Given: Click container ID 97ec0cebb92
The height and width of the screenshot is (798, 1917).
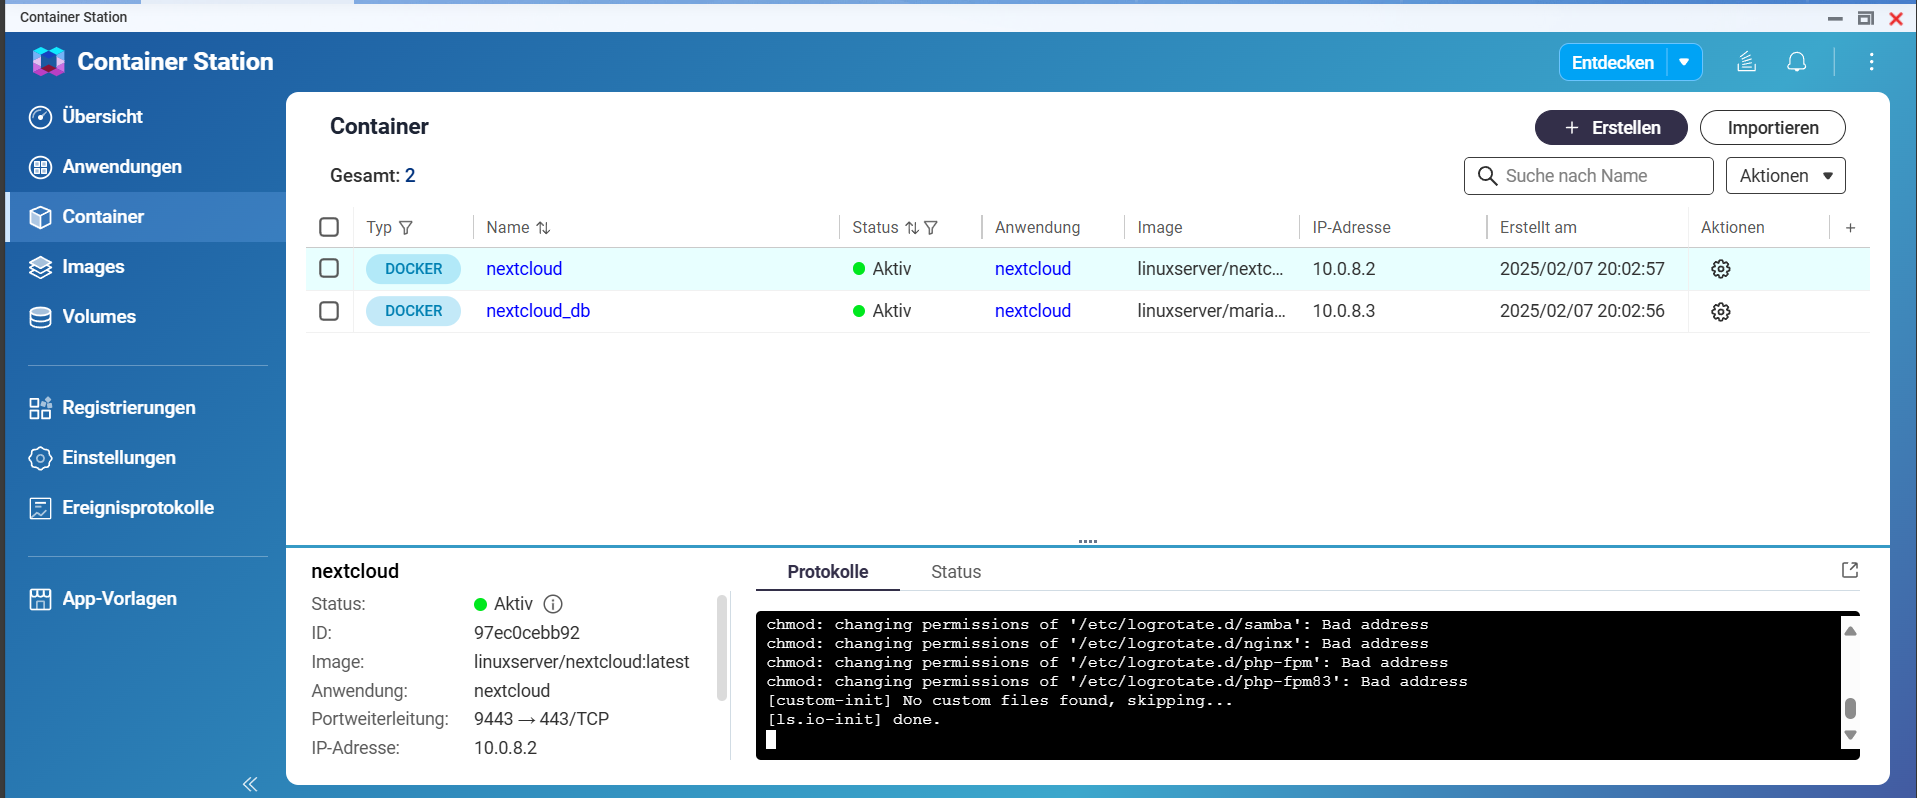Looking at the screenshot, I should click(x=527, y=633).
